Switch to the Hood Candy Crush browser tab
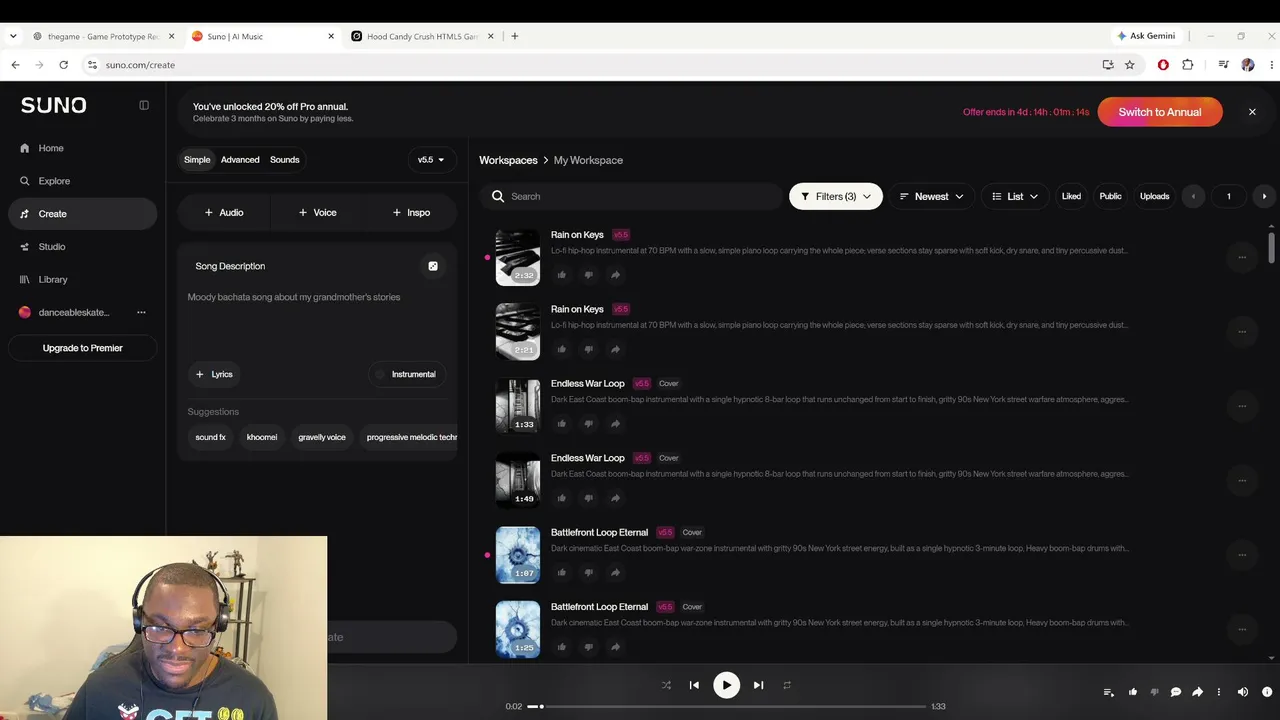1280x720 pixels. click(421, 36)
